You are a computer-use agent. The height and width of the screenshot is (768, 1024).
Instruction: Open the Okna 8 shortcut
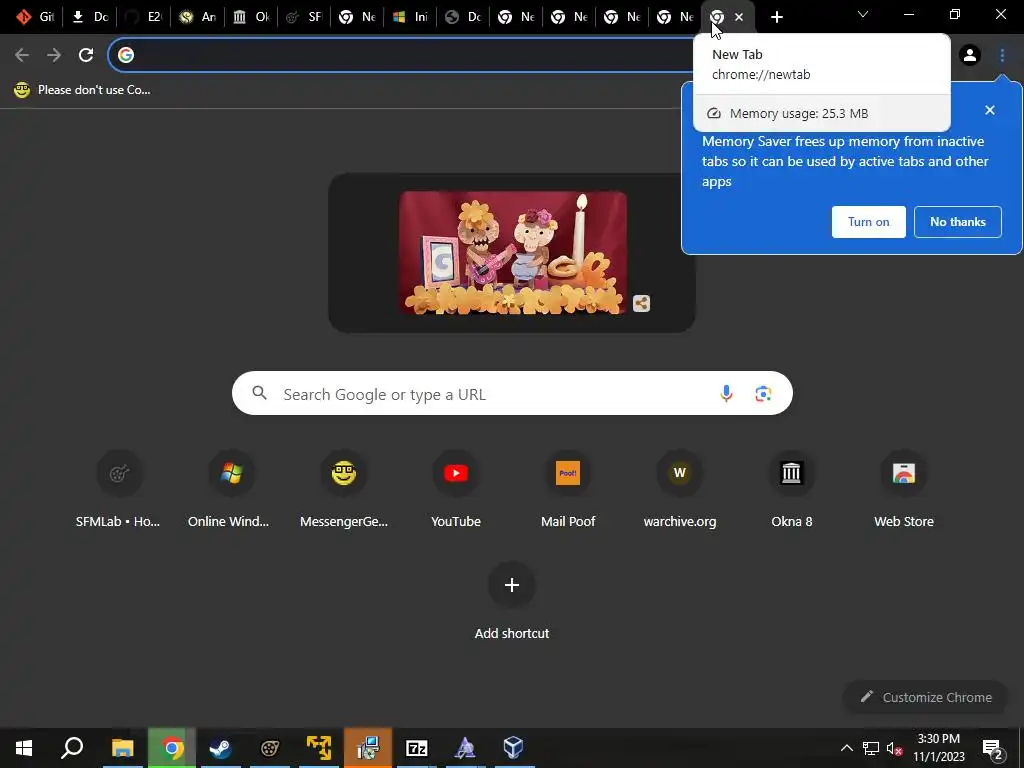click(x=792, y=490)
